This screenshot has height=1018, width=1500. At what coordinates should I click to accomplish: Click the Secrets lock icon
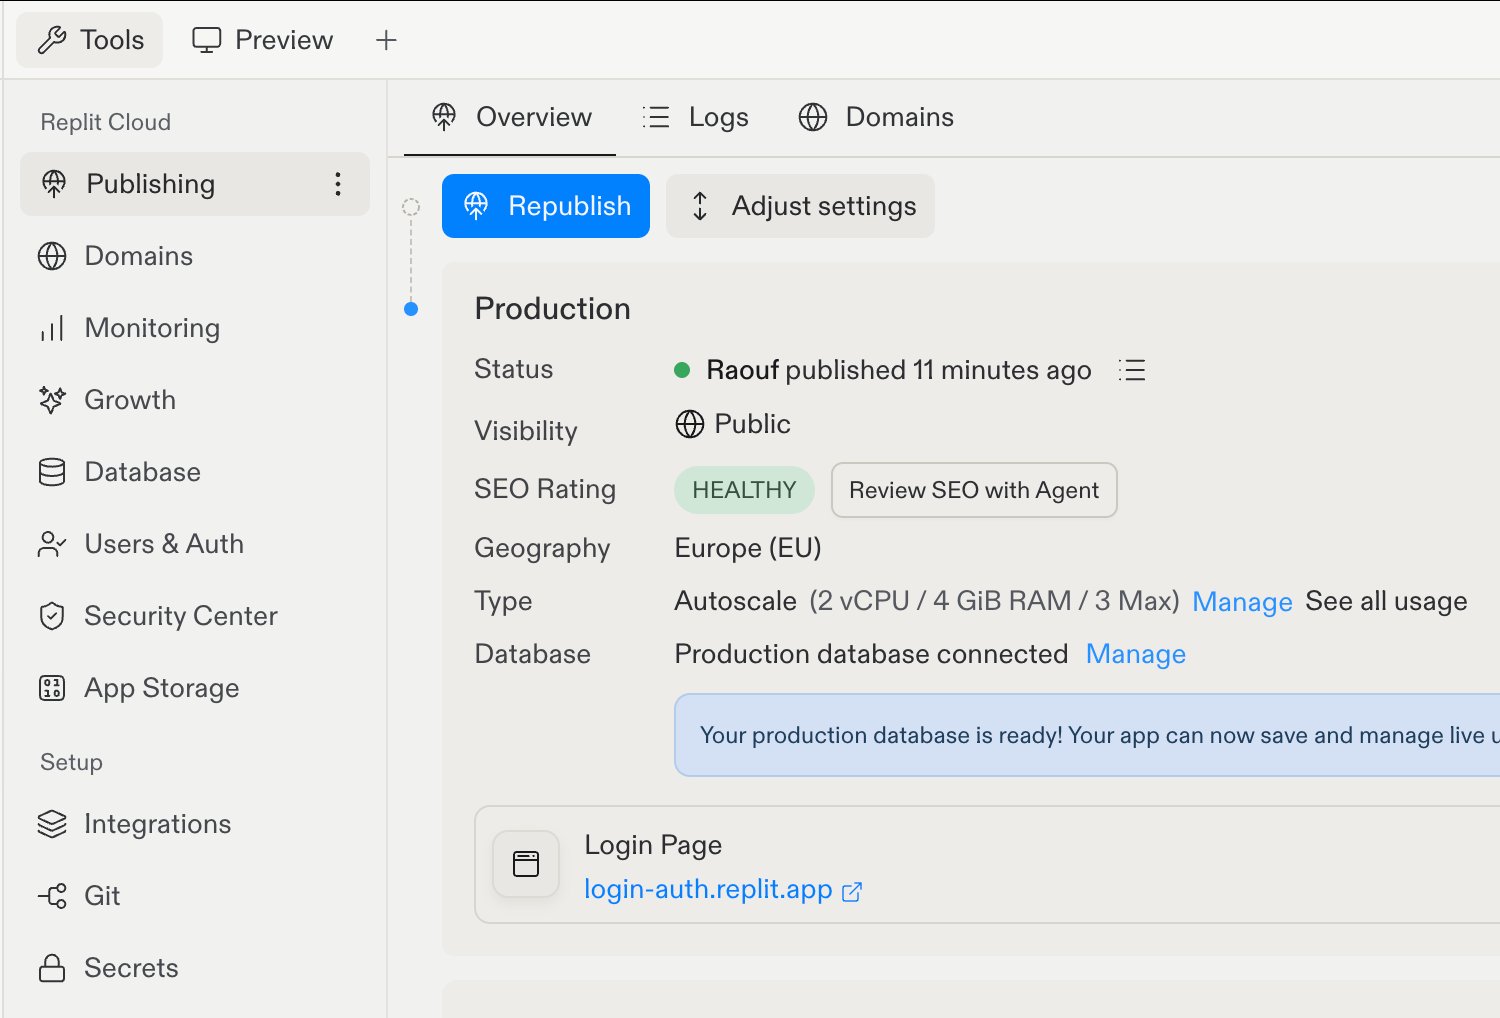[52, 968]
